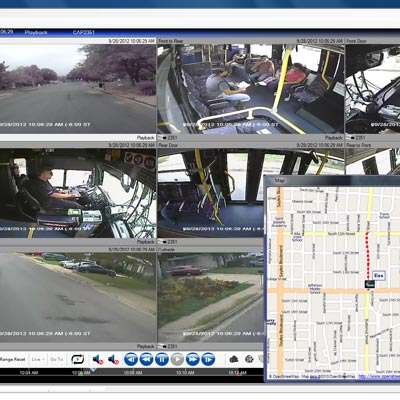The height and width of the screenshot is (400, 400).
Task: Click the green marker on timeline
Action: point(80,375)
